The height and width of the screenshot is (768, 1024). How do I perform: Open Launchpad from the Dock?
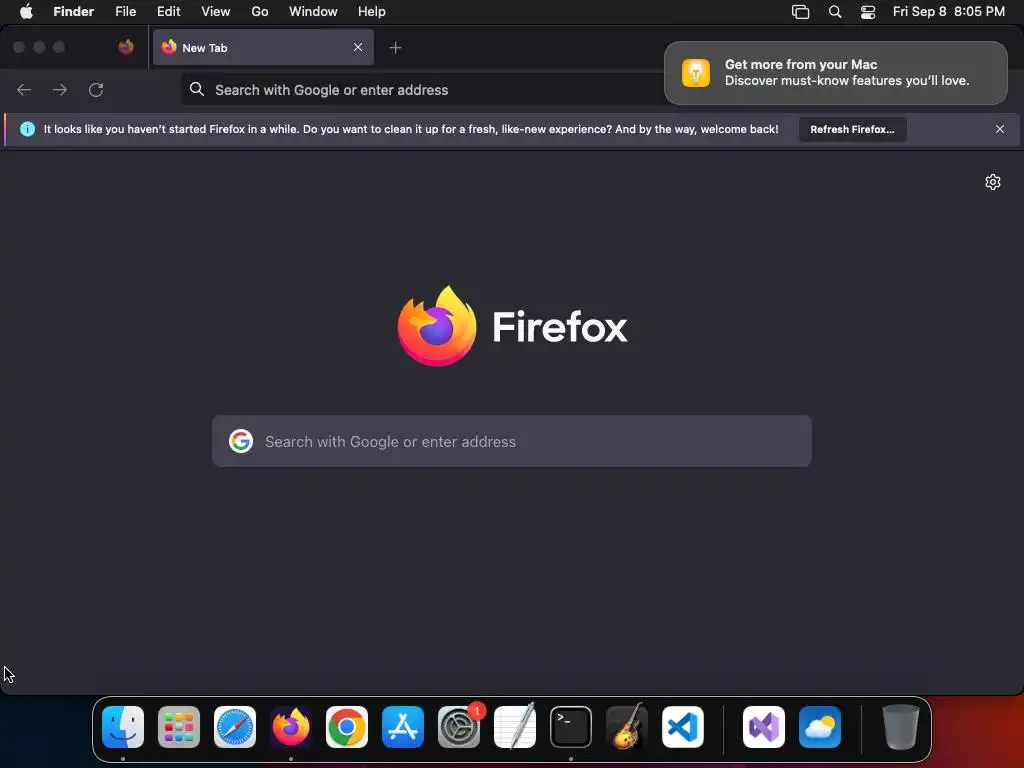[179, 727]
